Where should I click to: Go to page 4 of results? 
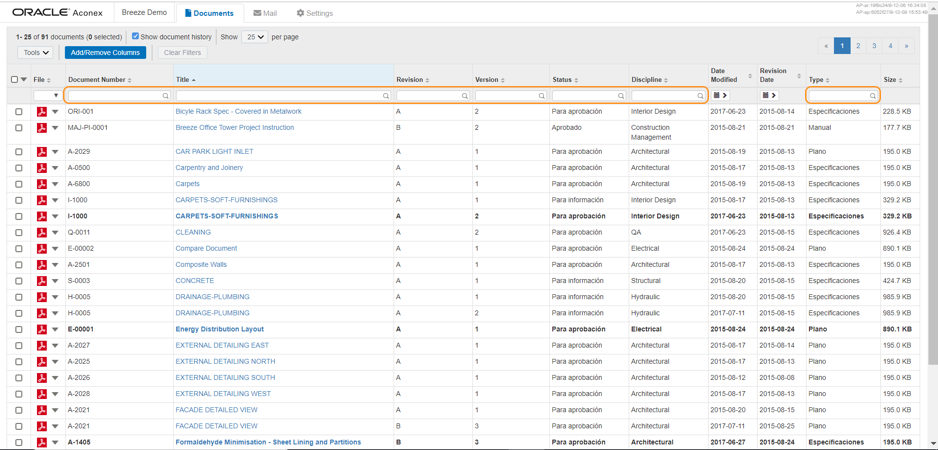click(890, 45)
